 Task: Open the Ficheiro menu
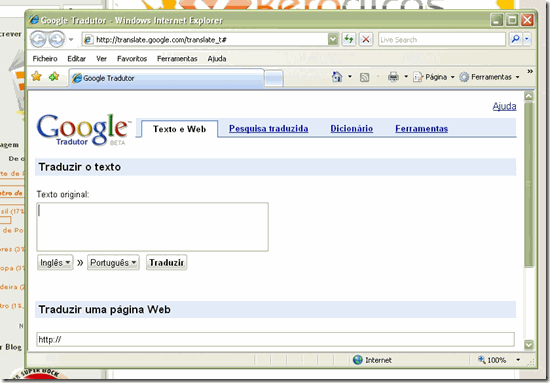point(45,59)
